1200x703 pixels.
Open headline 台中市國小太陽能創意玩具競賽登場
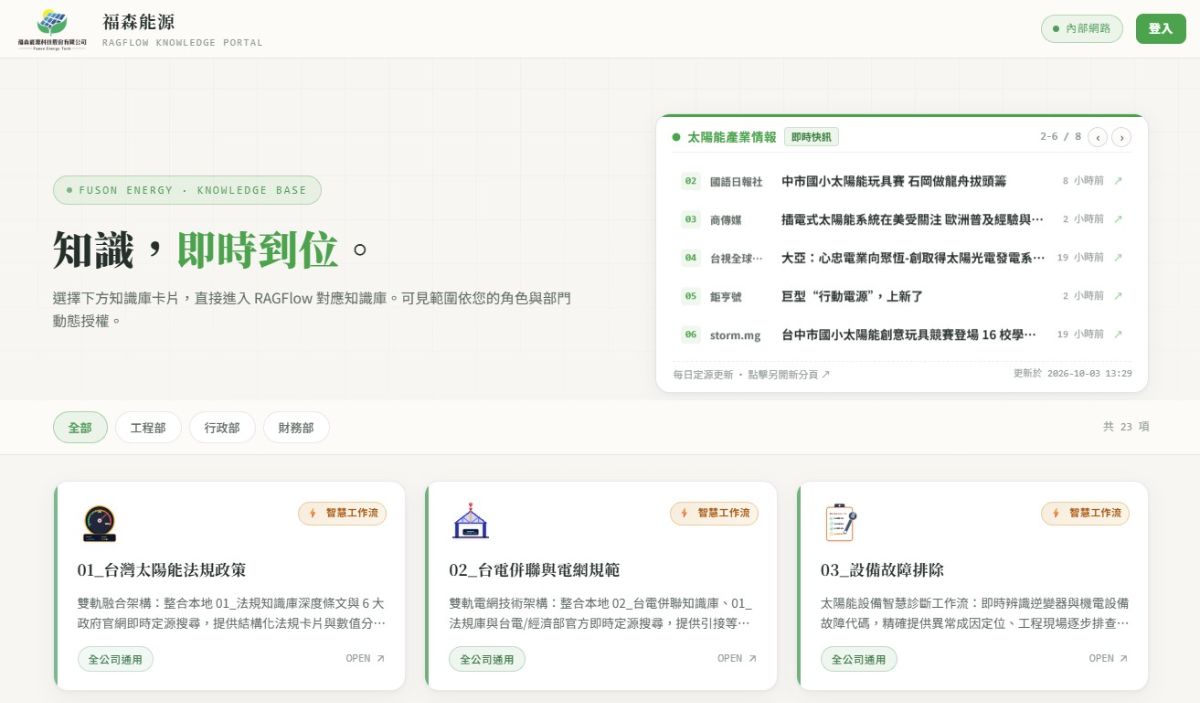coord(909,334)
